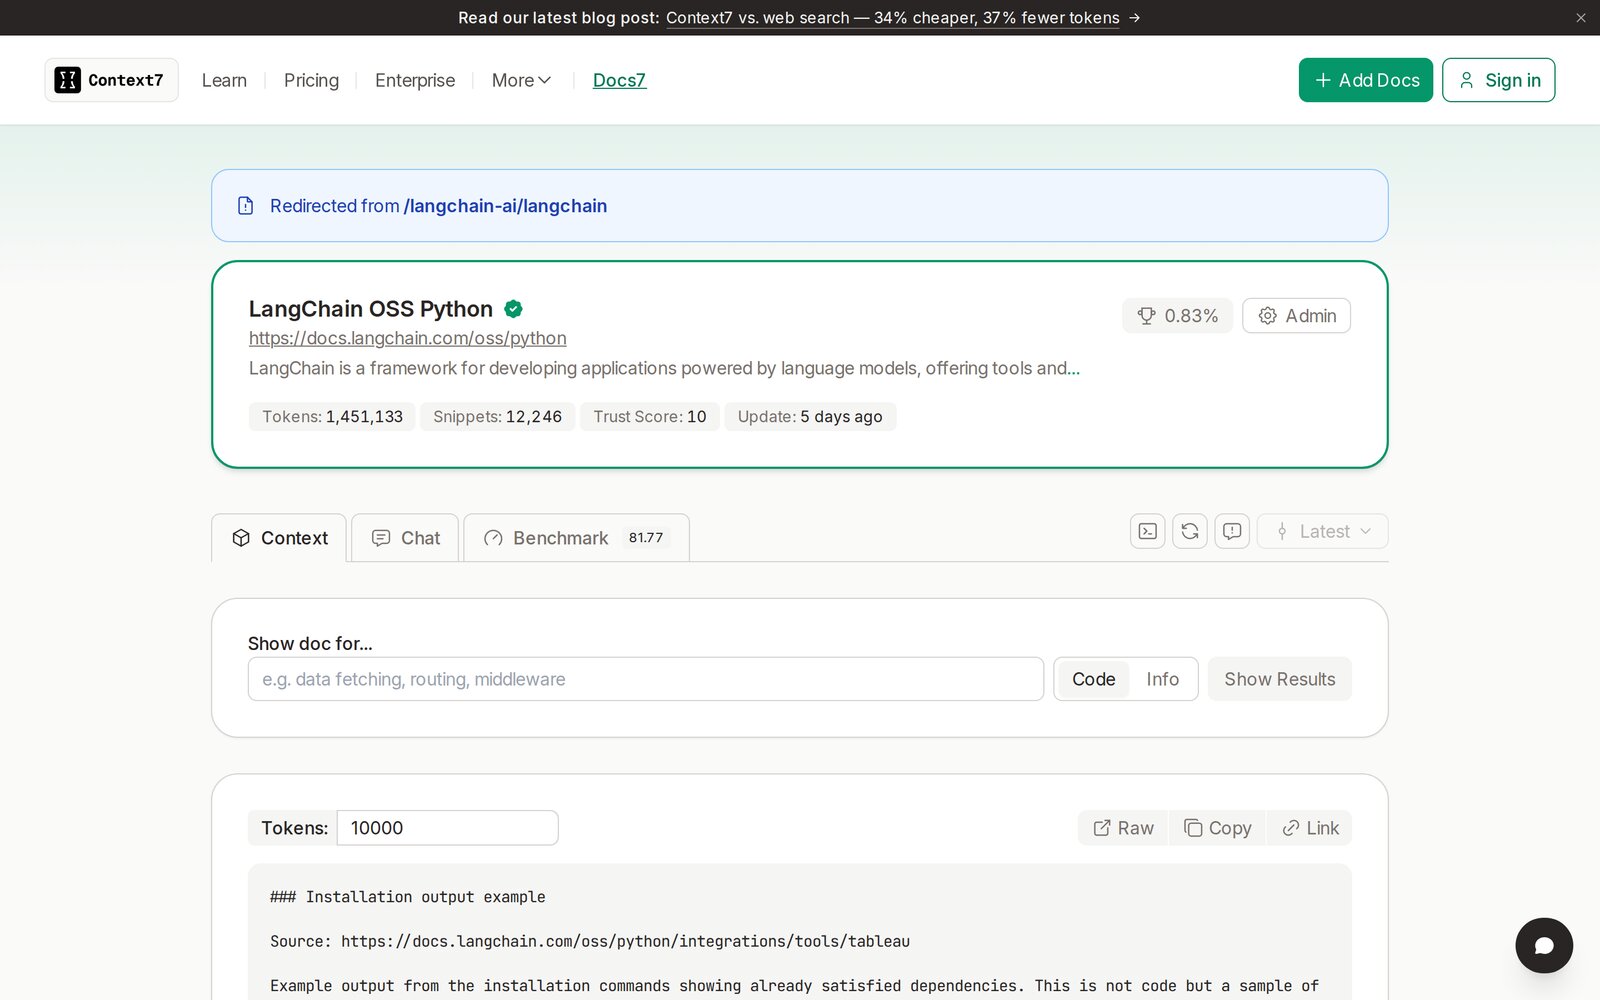Open the chat bubble widget
The height and width of the screenshot is (1000, 1600).
[1544, 945]
